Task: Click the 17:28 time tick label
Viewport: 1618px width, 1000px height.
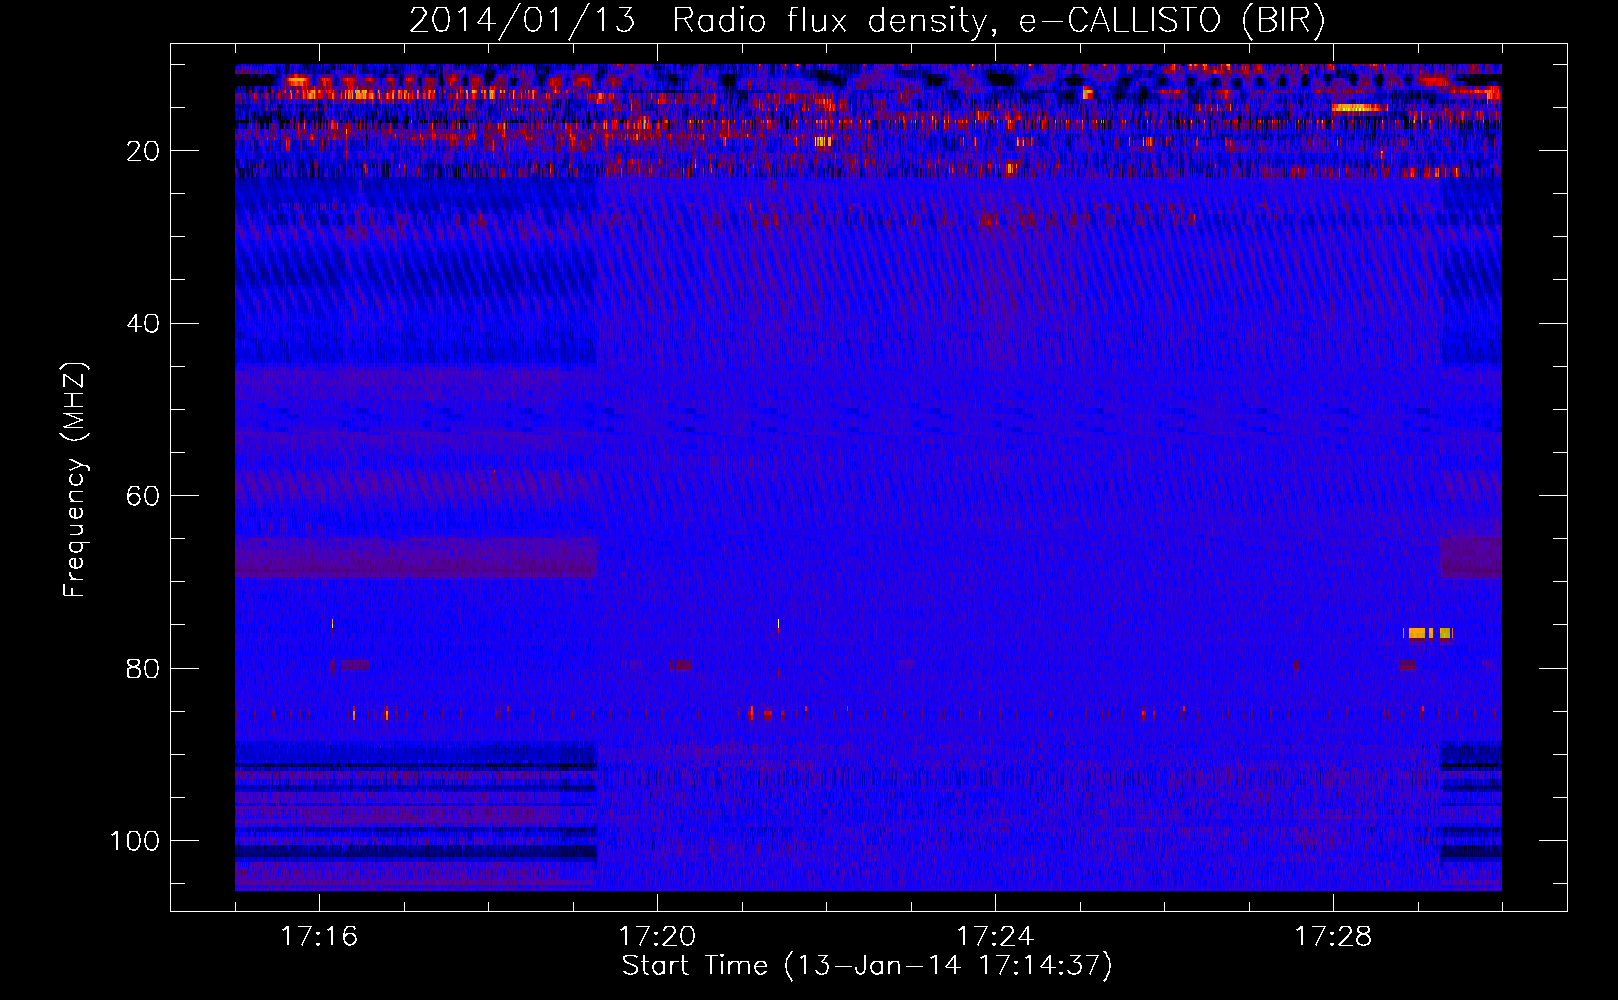Action: pos(1333,937)
